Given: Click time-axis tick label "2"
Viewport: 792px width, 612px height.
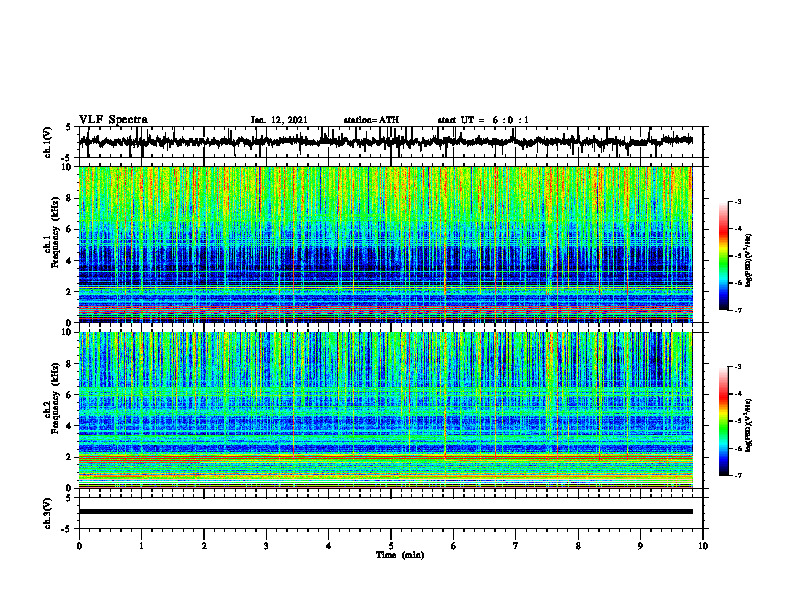Looking at the screenshot, I should pos(204,546).
